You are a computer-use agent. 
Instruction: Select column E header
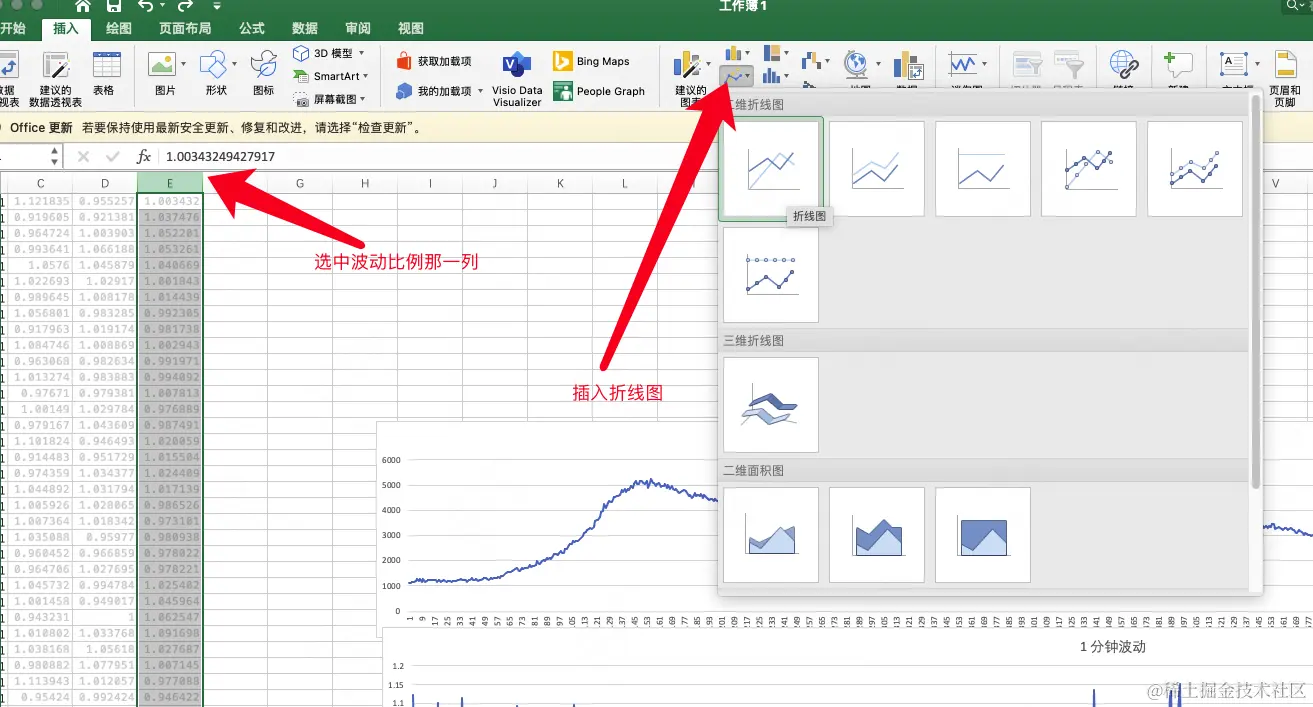pos(170,183)
